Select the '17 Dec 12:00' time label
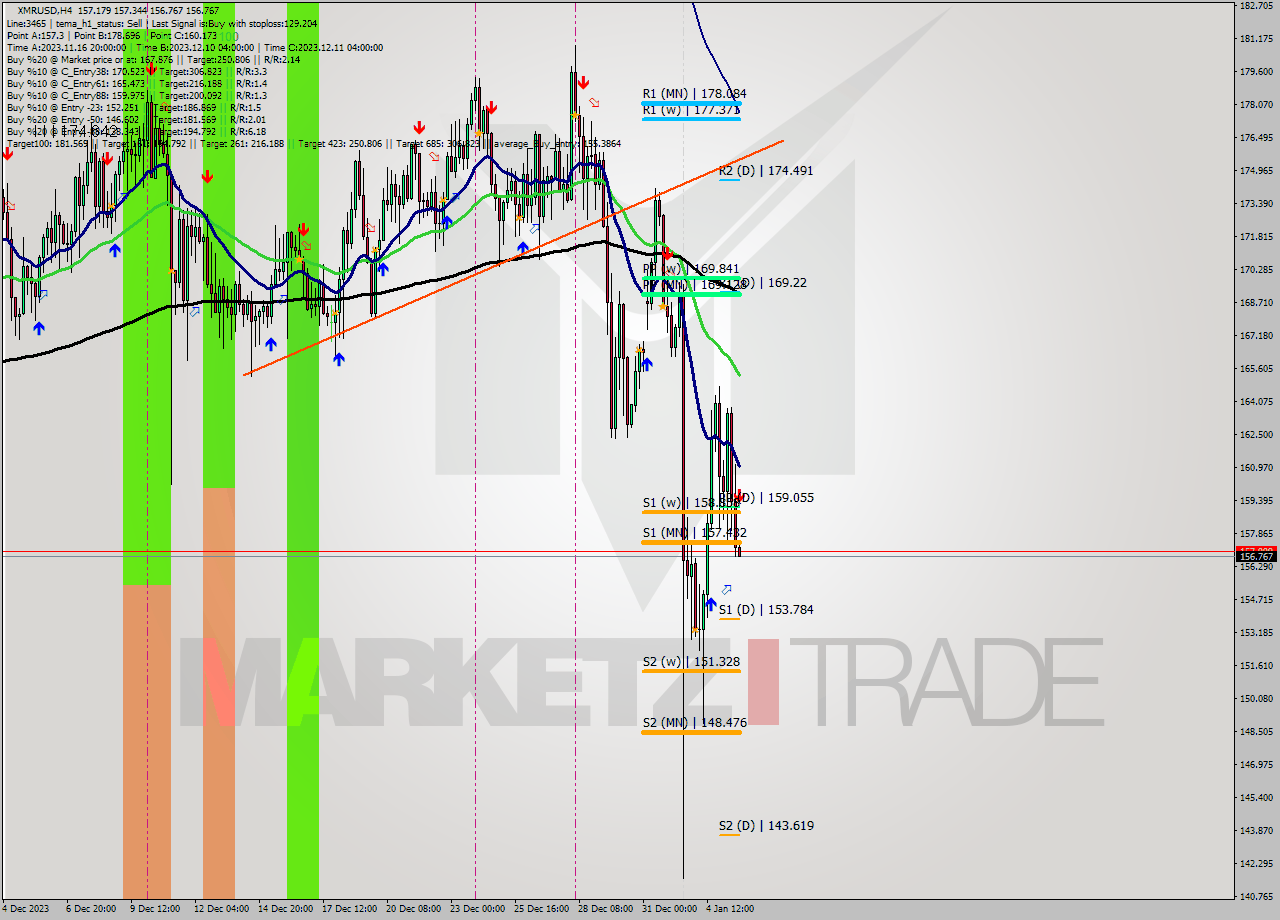 pos(350,909)
